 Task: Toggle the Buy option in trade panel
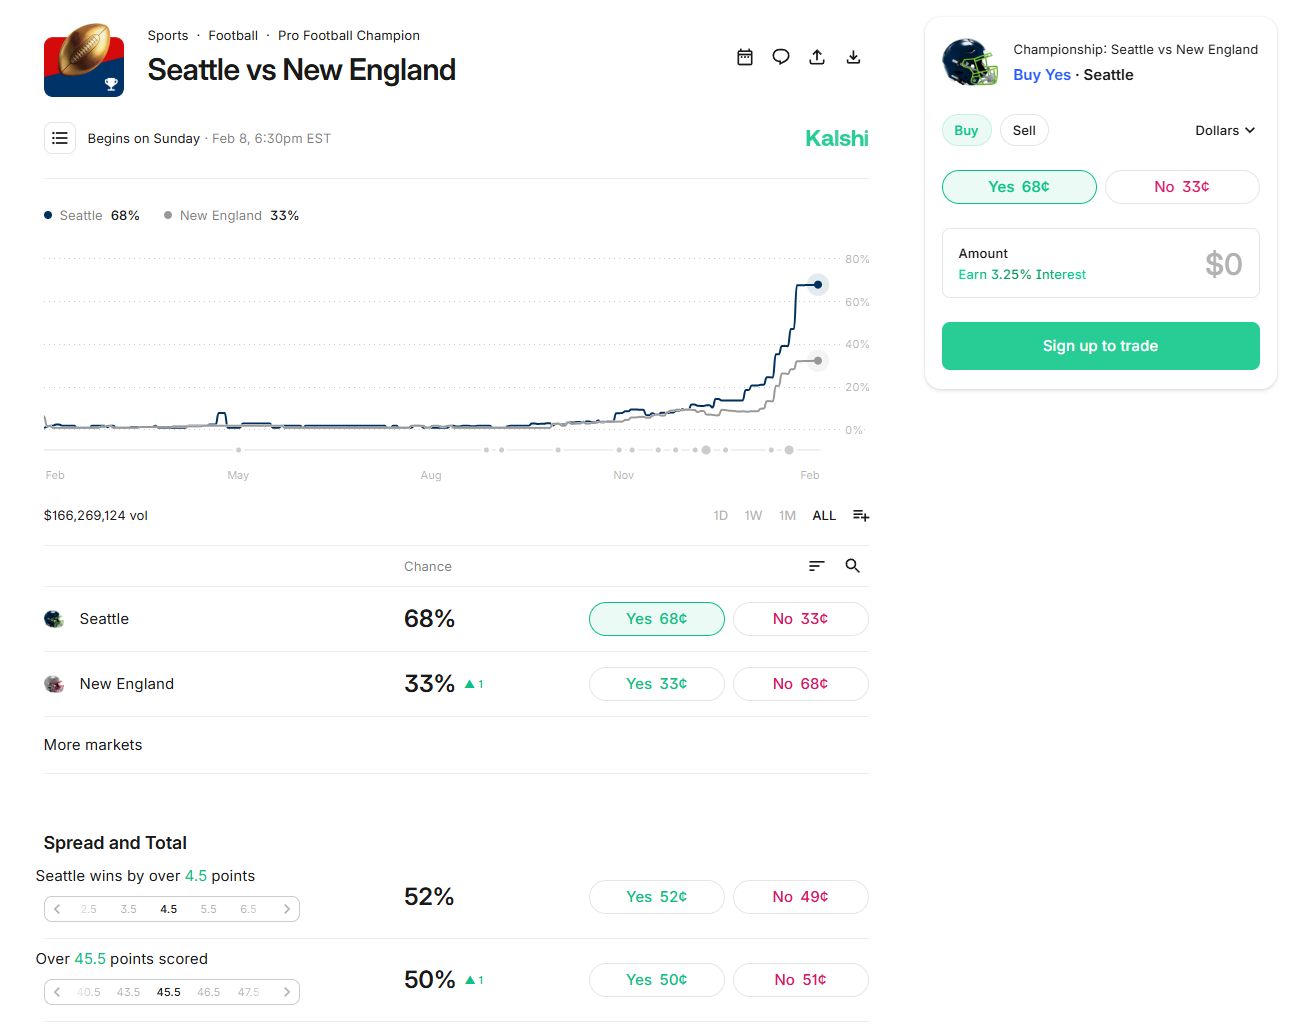pyautogui.click(x=966, y=130)
